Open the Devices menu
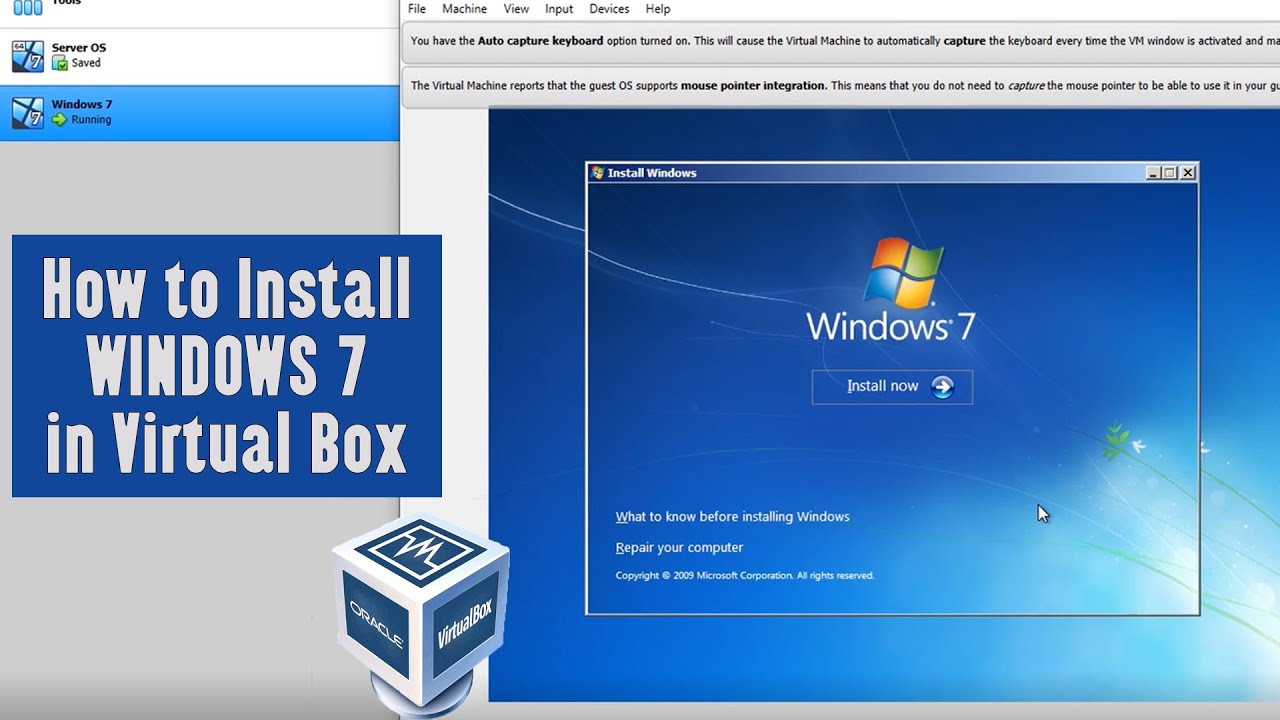Image resolution: width=1280 pixels, height=720 pixels. (609, 9)
